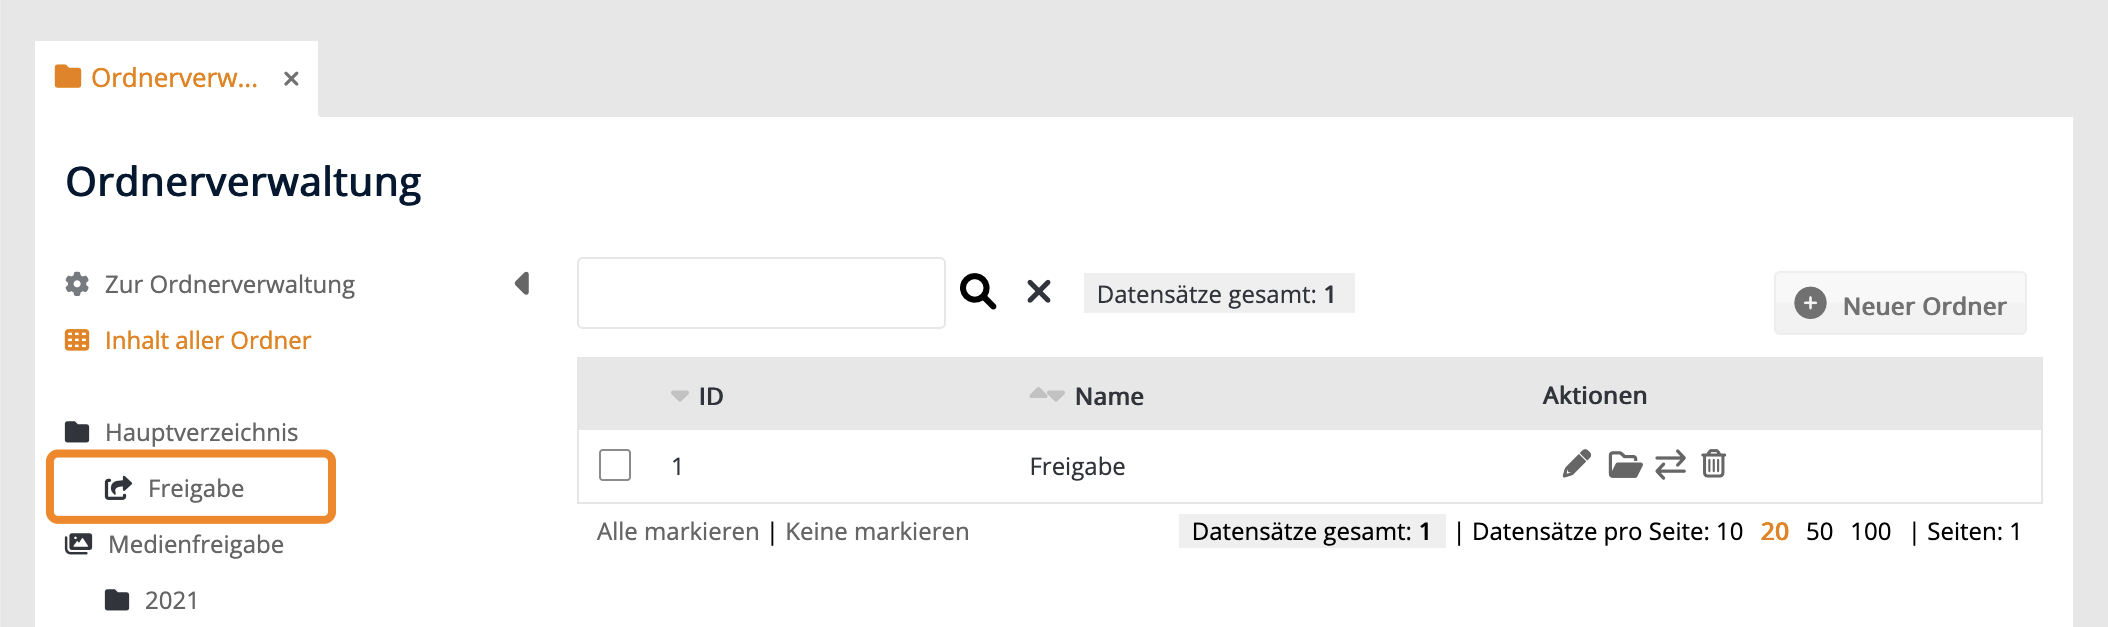Click into the search input field
This screenshot has height=627, width=2108.
click(761, 293)
